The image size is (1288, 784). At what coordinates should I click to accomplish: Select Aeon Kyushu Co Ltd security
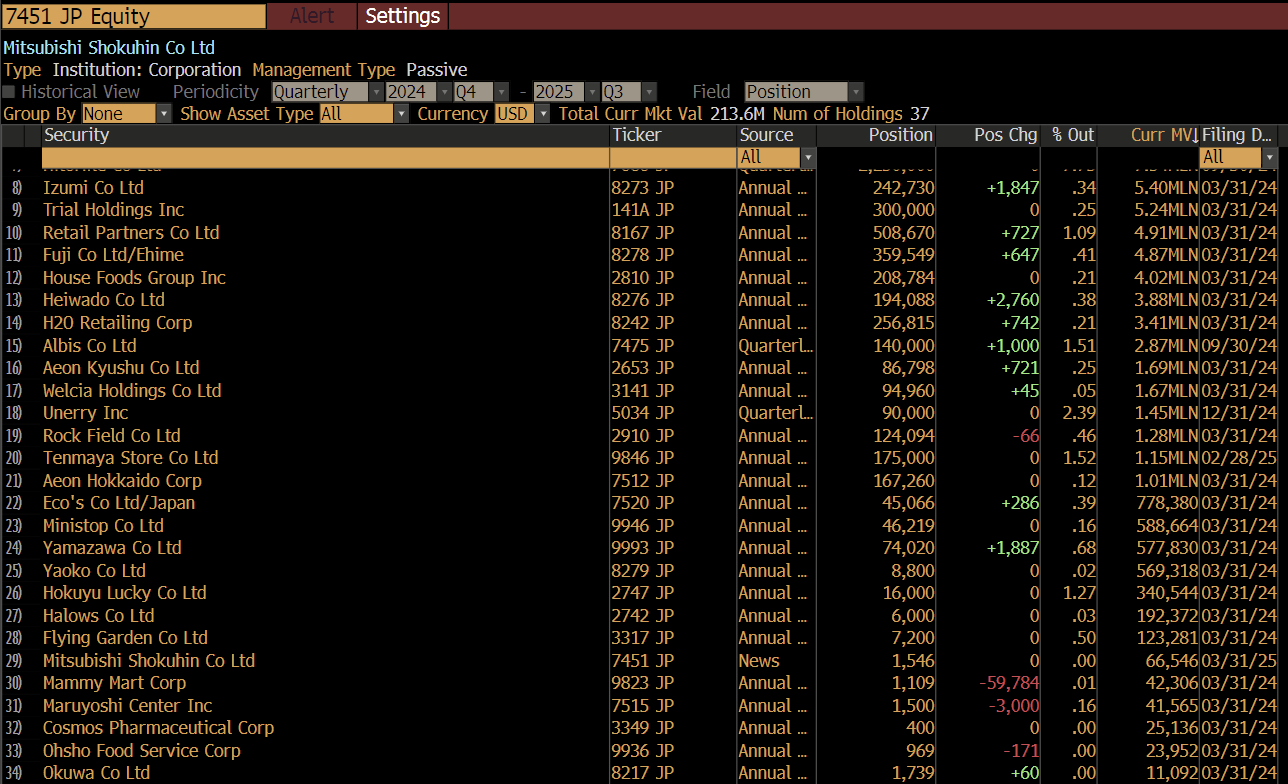pyautogui.click(x=121, y=368)
